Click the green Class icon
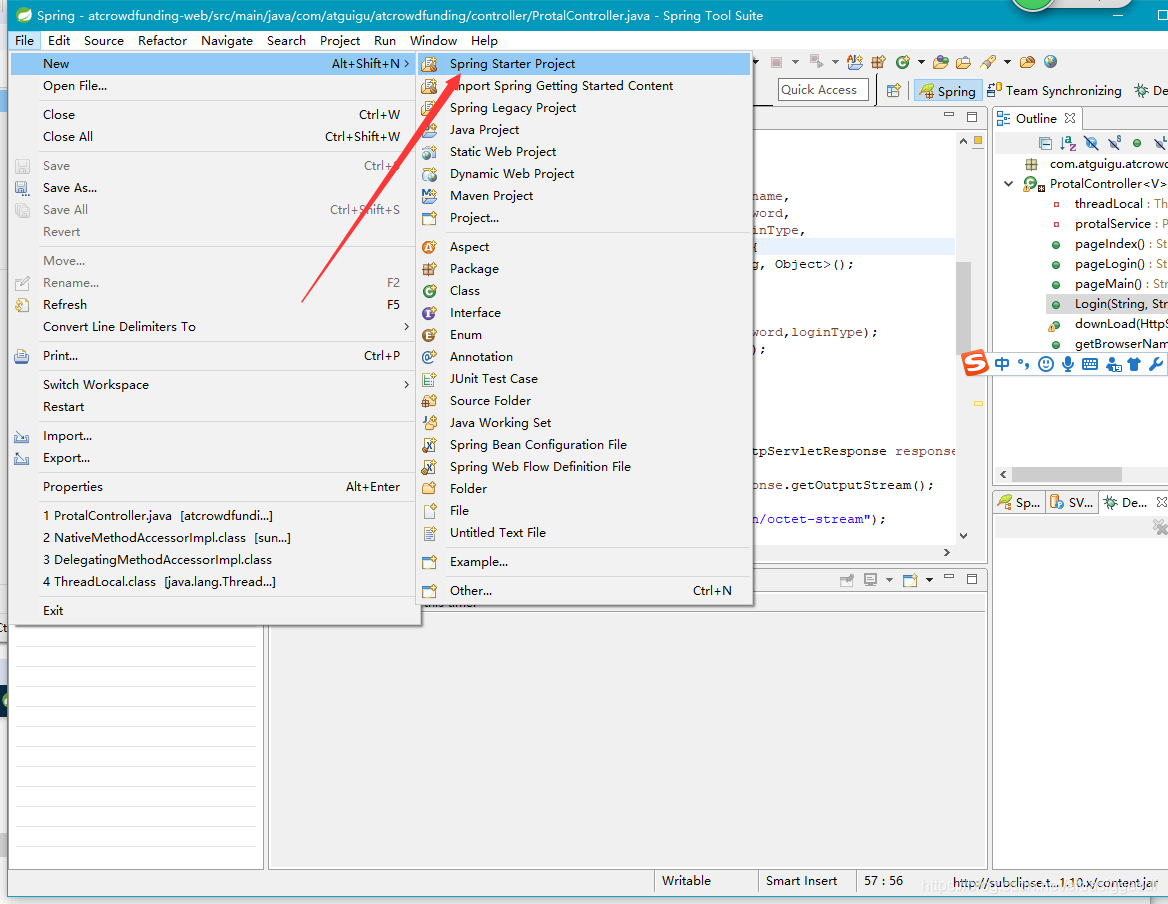Viewport: 1168px width, 904px height. click(430, 291)
